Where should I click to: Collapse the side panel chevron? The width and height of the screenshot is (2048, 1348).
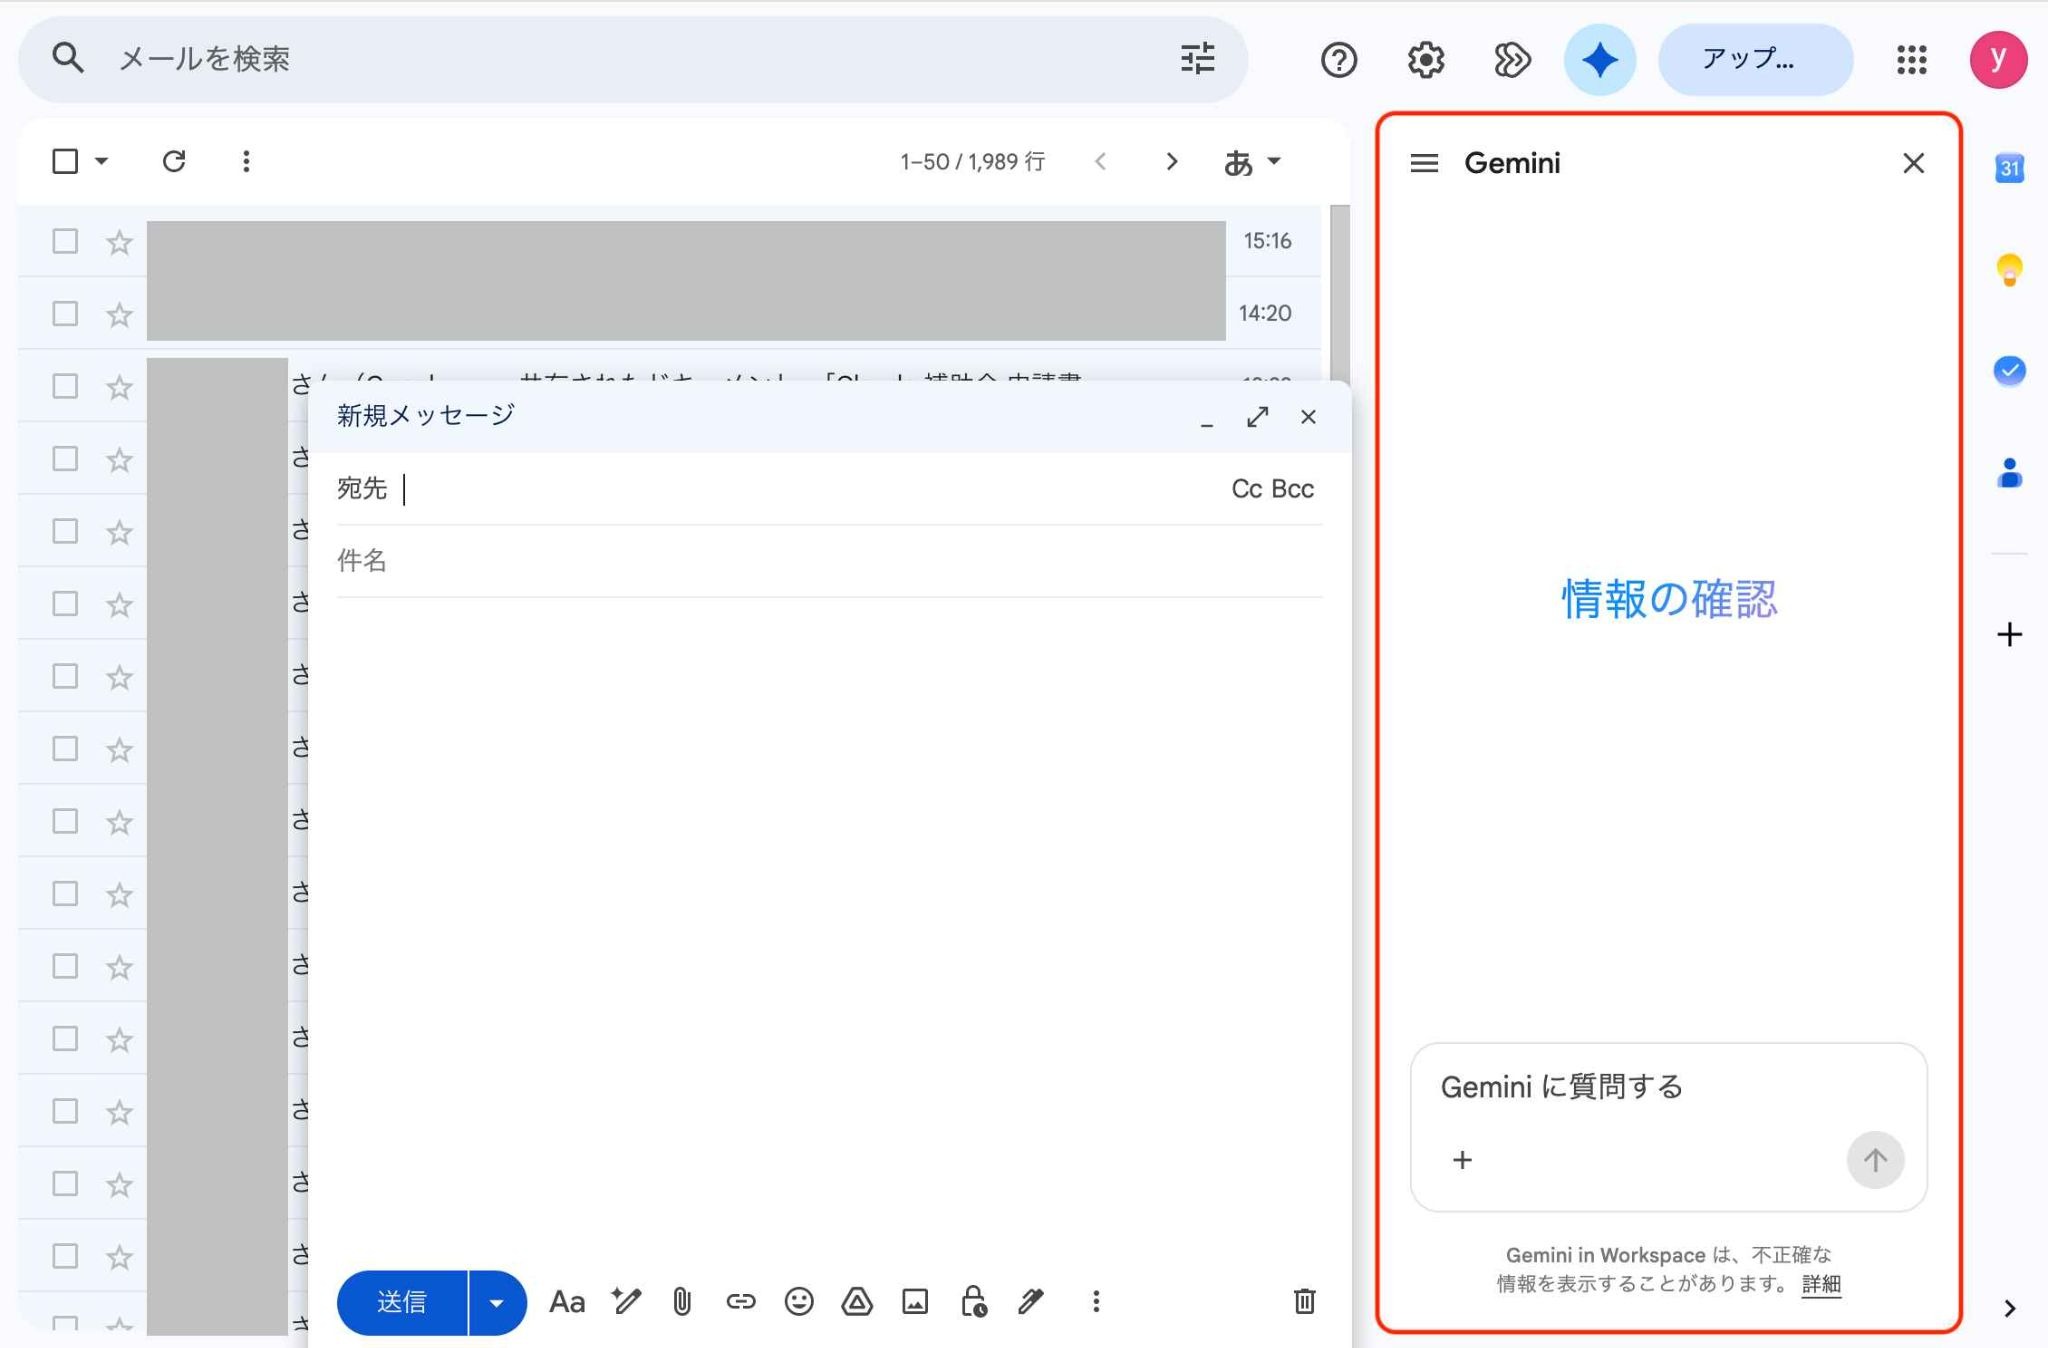tap(2009, 1308)
